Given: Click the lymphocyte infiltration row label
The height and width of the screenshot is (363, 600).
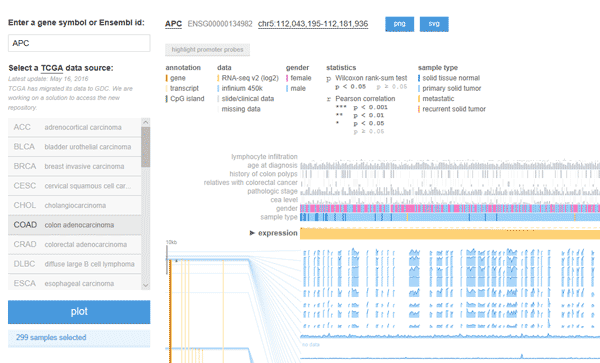Looking at the screenshot, I should pyautogui.click(x=264, y=157).
